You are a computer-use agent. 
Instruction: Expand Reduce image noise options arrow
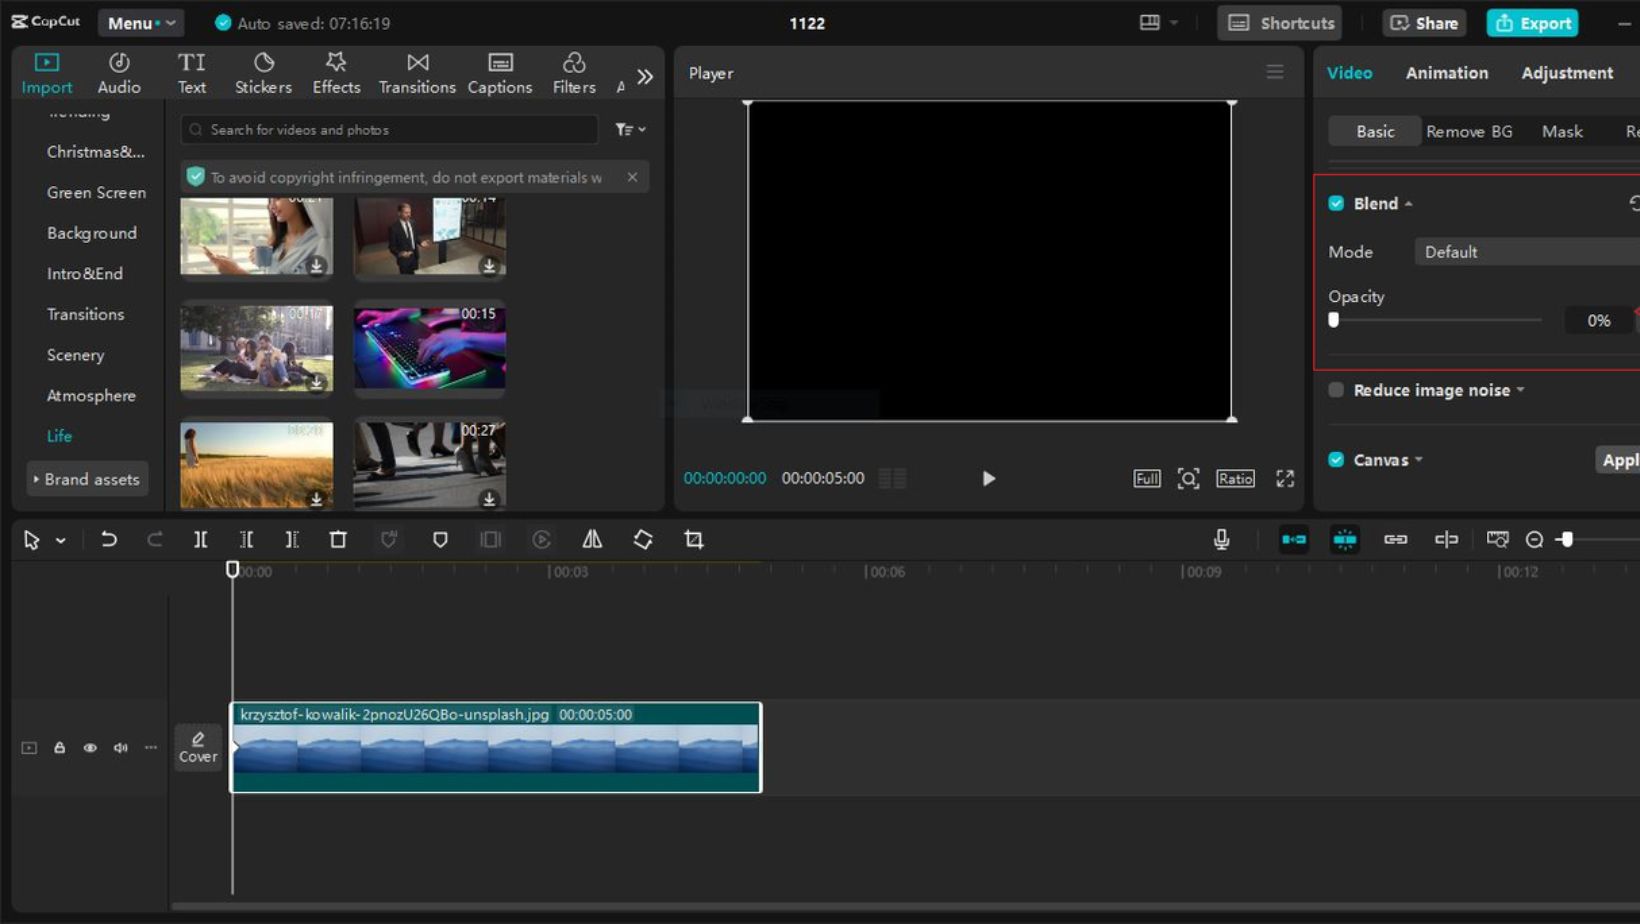[1521, 390]
